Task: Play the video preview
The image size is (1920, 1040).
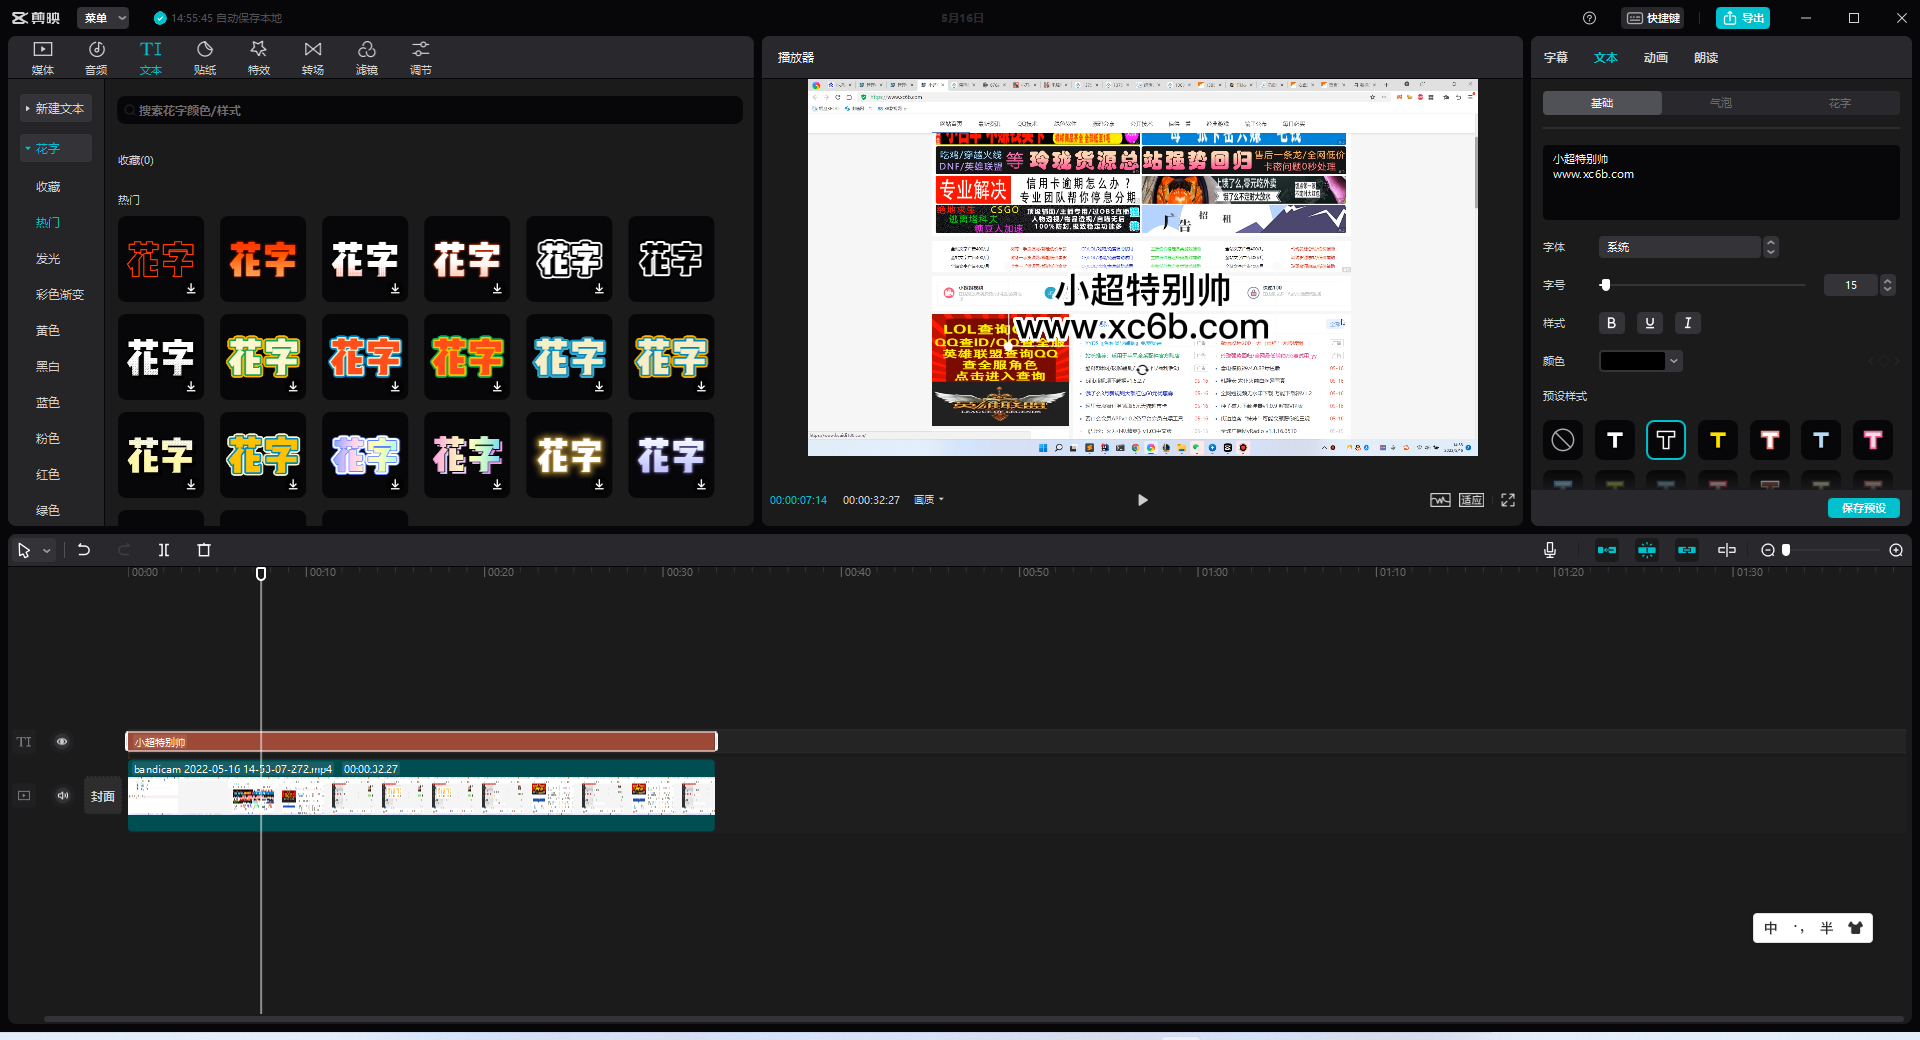Action: coord(1142,500)
